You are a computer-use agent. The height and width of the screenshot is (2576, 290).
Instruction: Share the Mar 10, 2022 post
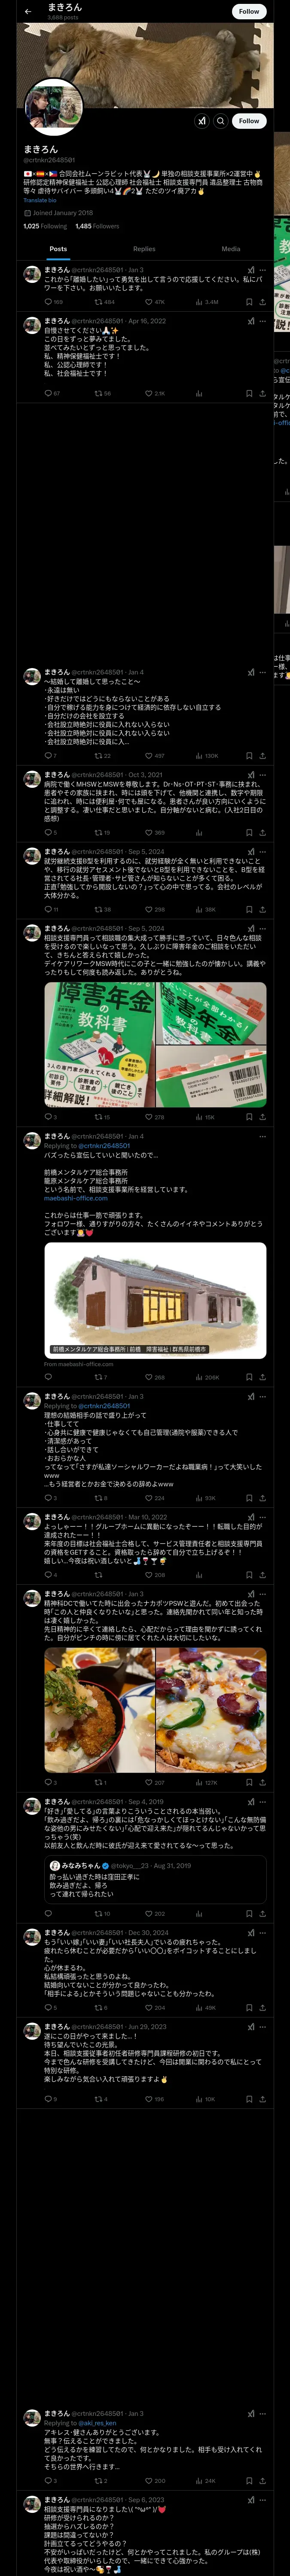tap(263, 1575)
